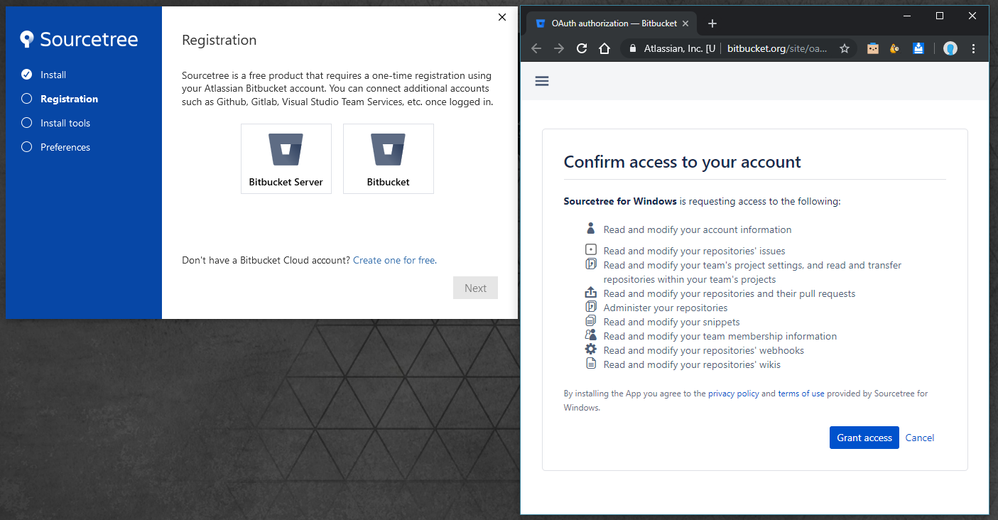The height and width of the screenshot is (520, 998).
Task: Click 'Read and modify your repositories' issues'
Action: tap(694, 251)
